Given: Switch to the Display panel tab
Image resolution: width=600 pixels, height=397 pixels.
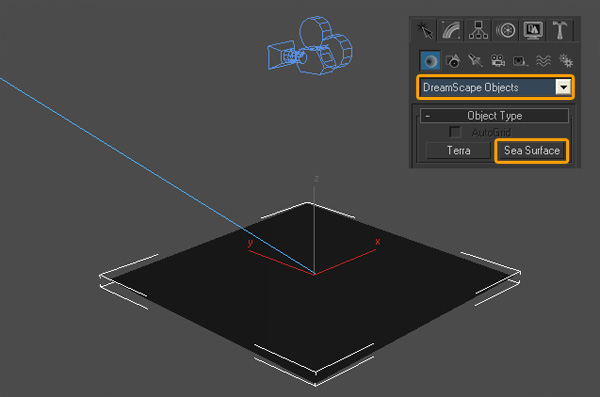Looking at the screenshot, I should click(533, 30).
